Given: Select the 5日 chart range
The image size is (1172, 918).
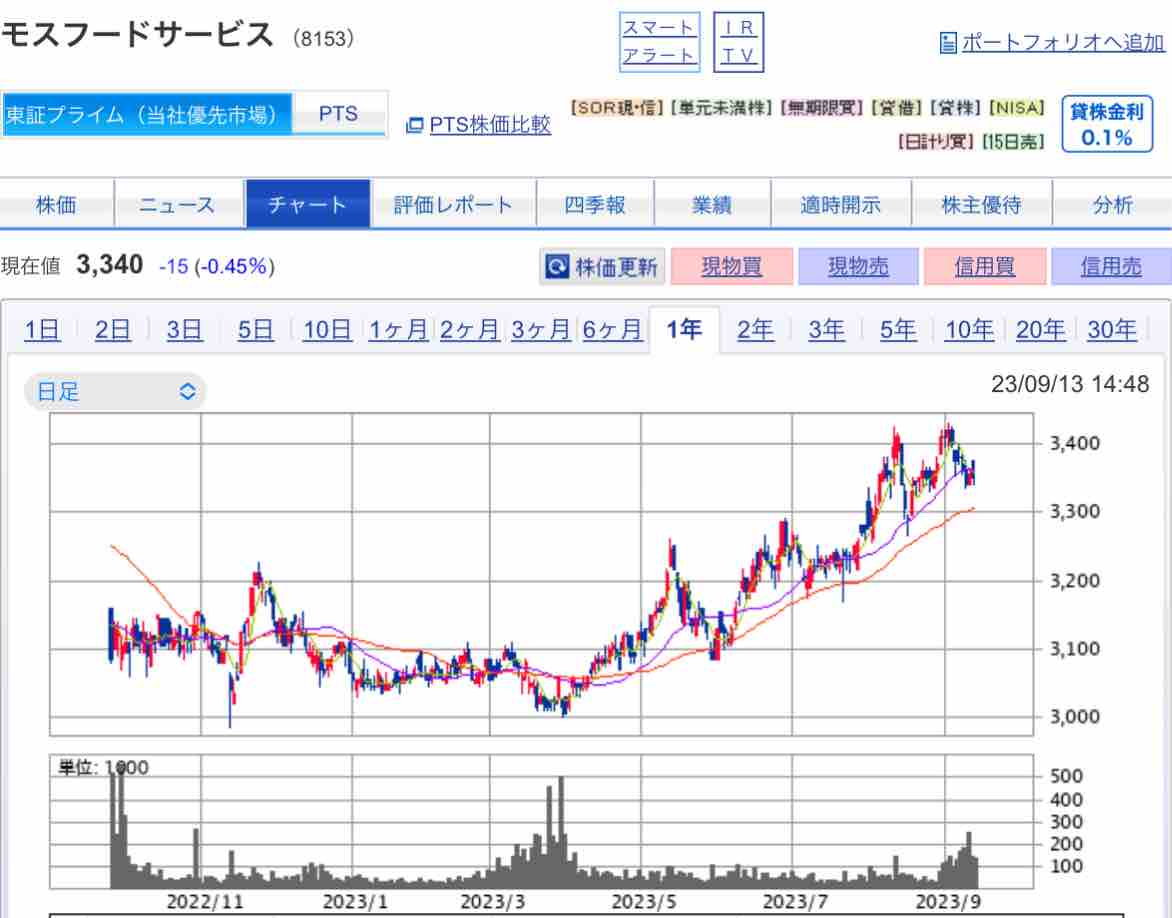Looking at the screenshot, I should coord(256,330).
